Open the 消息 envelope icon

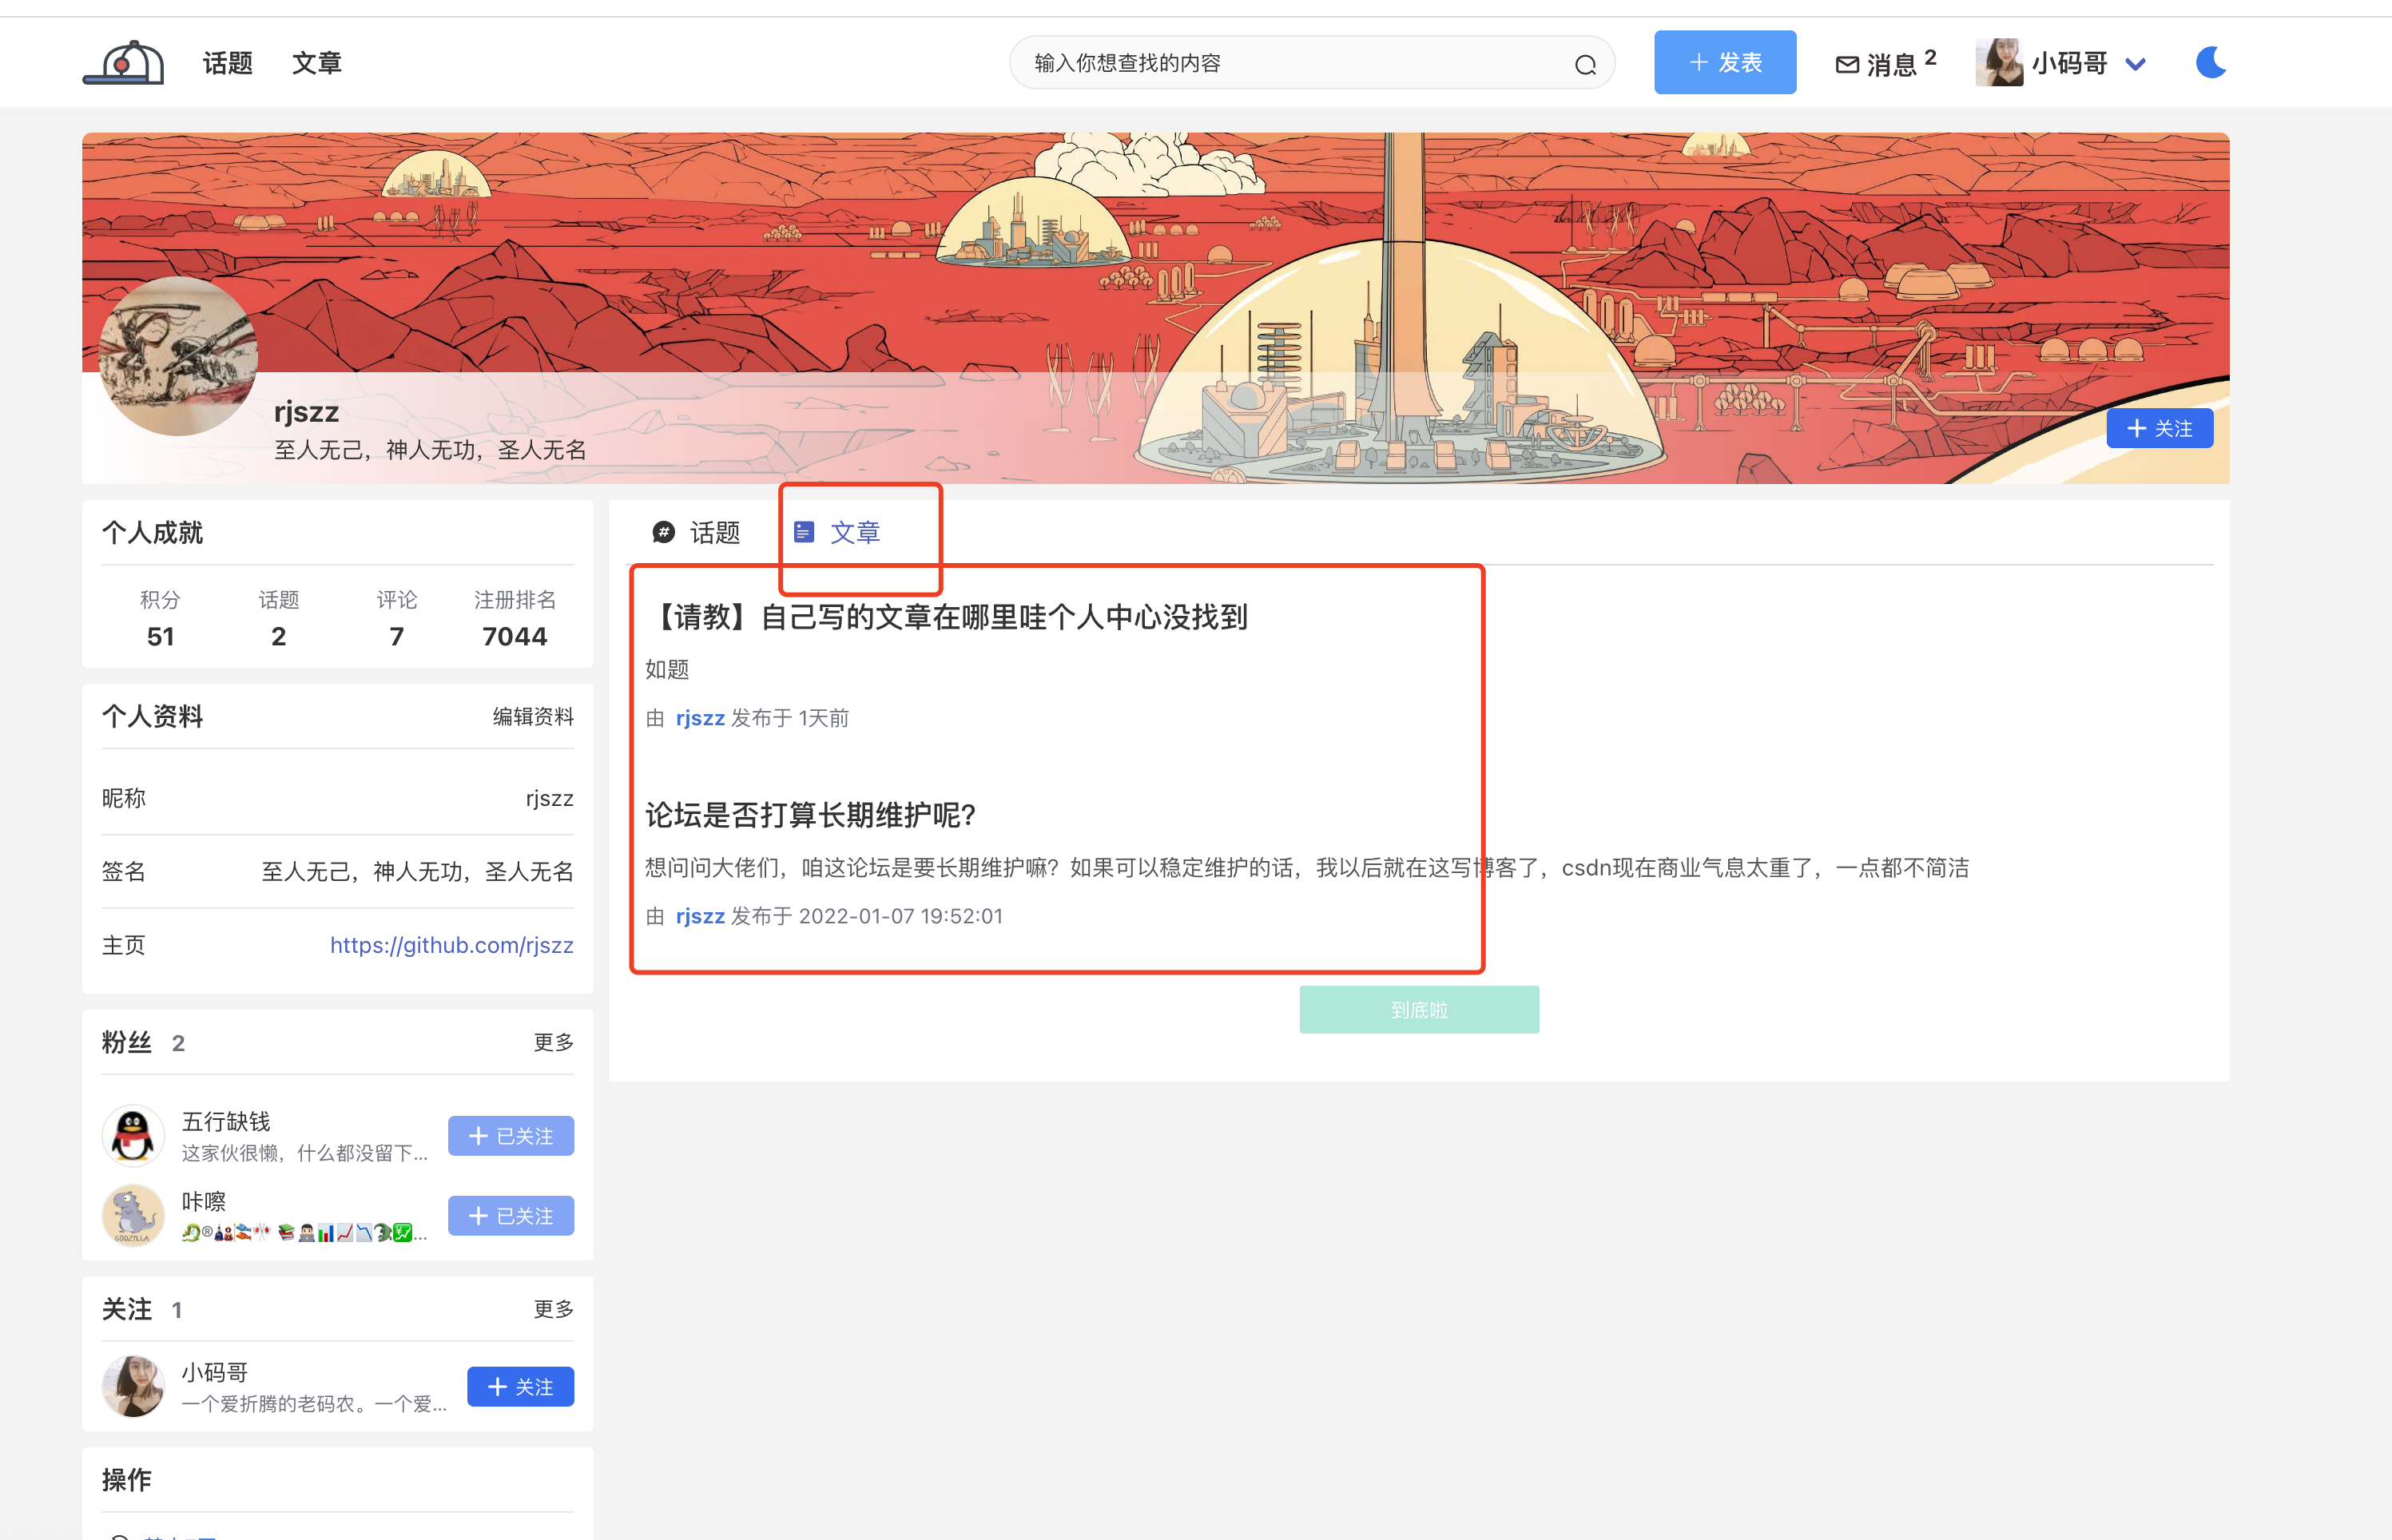point(1847,65)
